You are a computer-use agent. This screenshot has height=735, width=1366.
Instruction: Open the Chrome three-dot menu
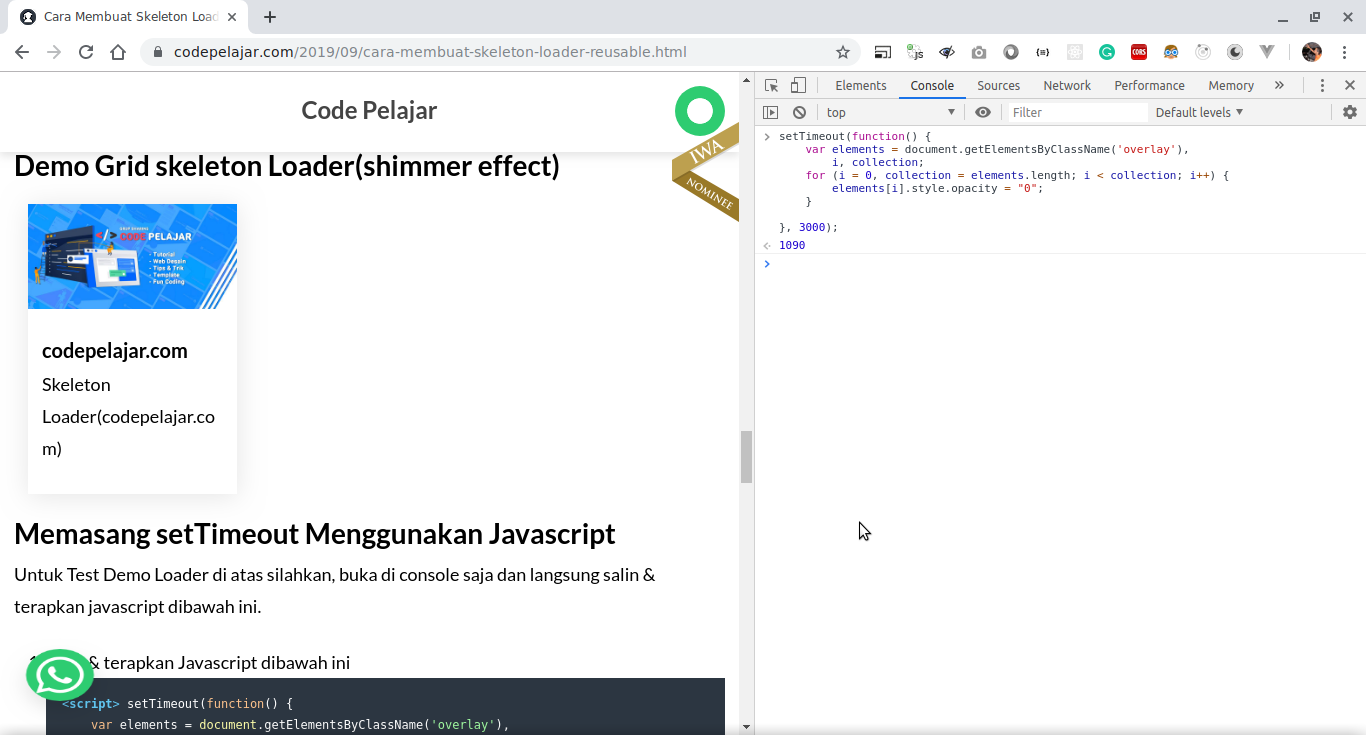point(1344,52)
